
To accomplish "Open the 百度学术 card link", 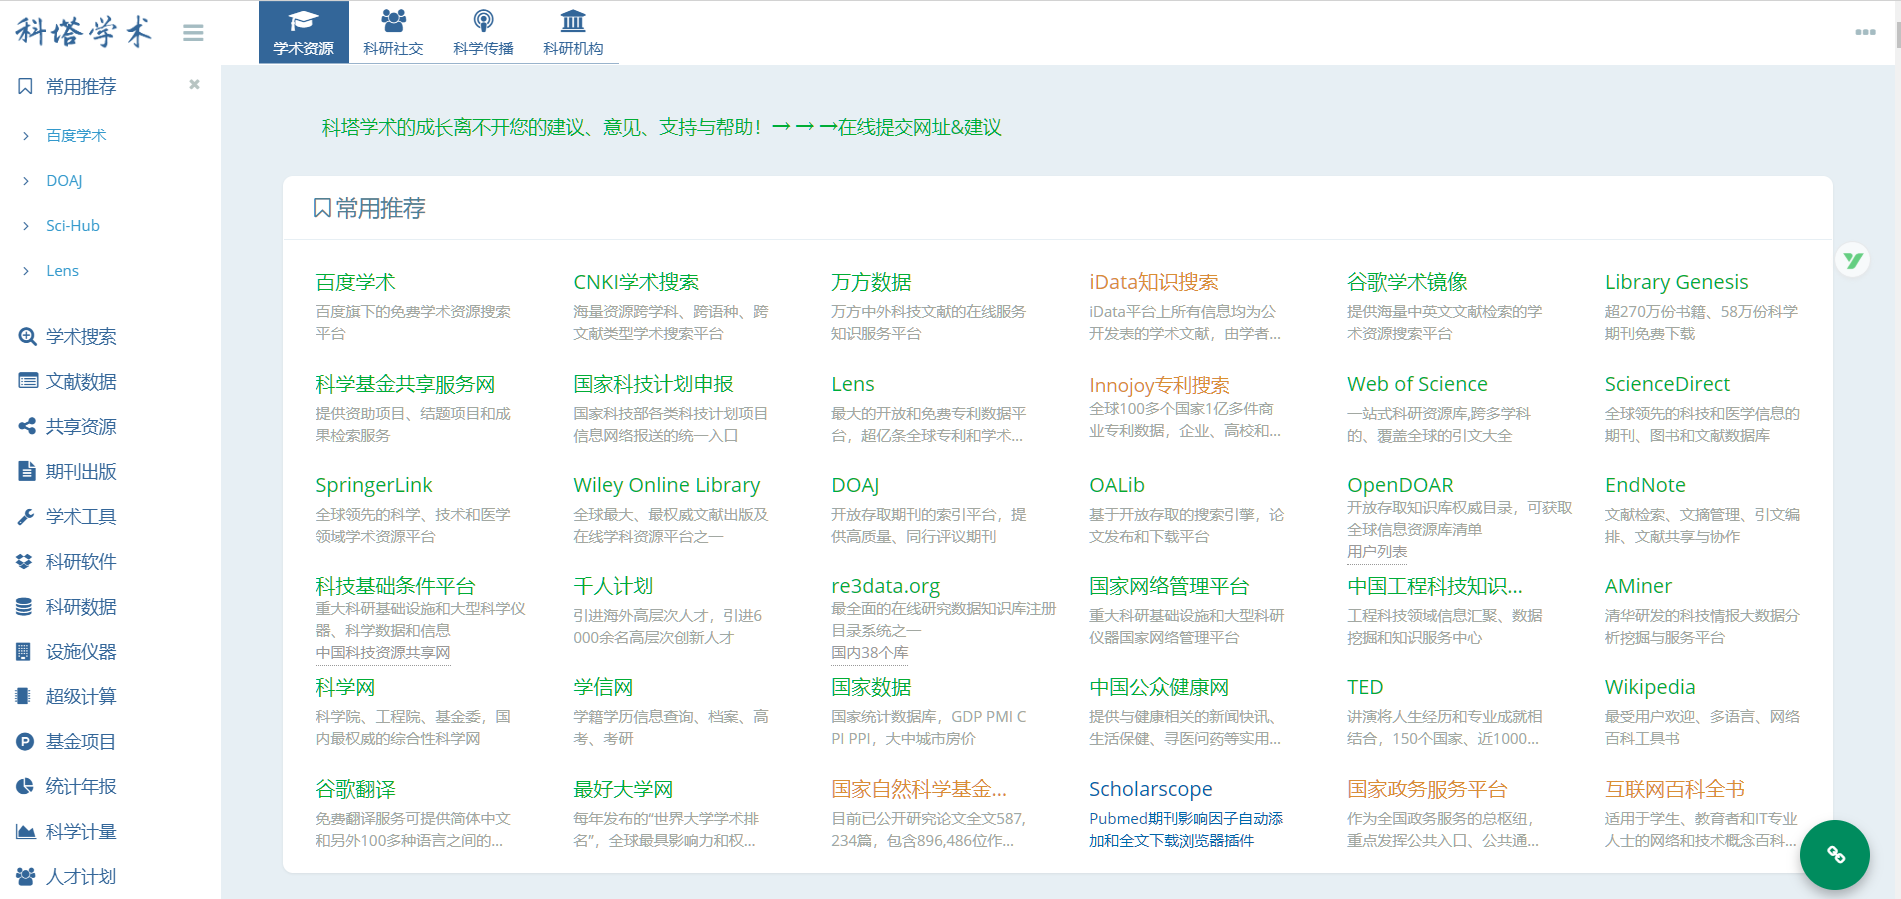I will 355,282.
